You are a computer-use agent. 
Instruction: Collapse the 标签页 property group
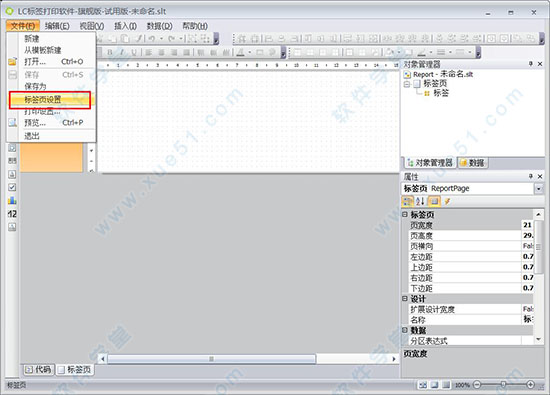(405, 214)
